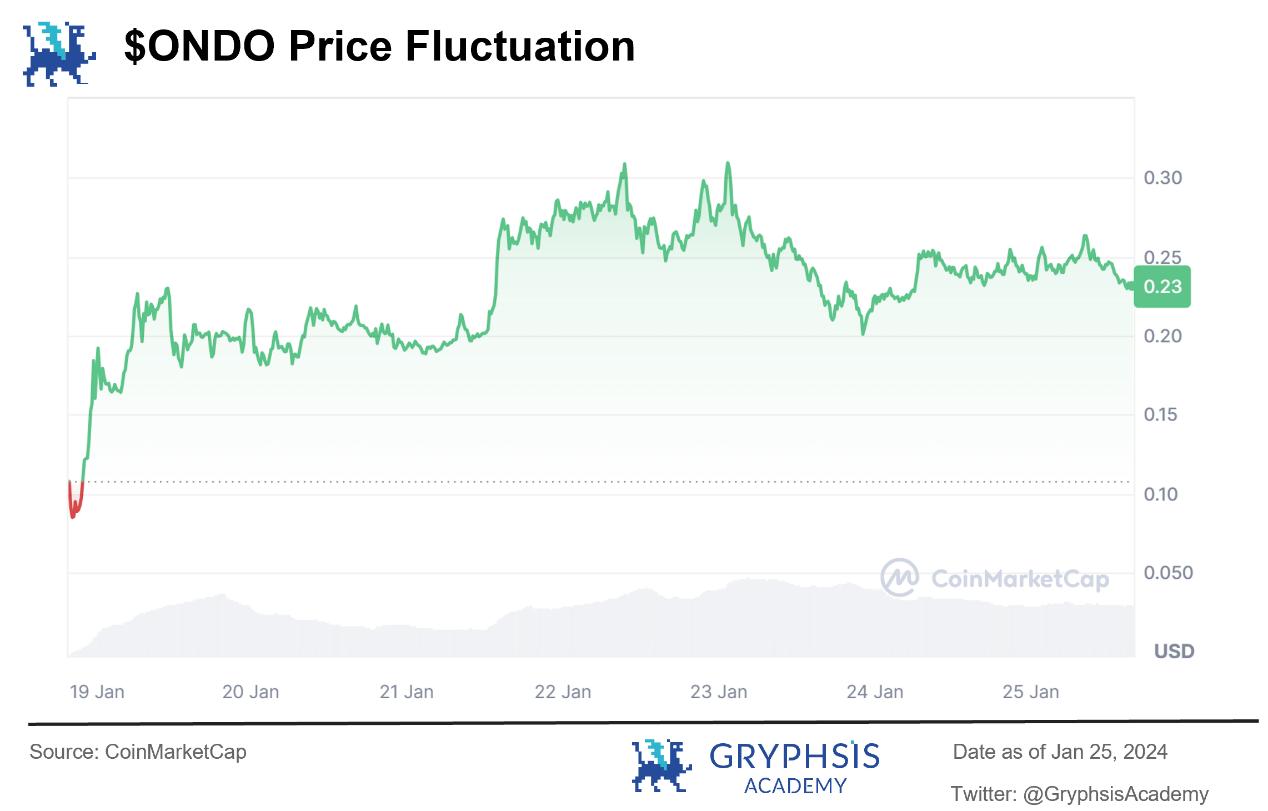This screenshot has height=811, width=1268.
Task: Select the 22 Jan date label
Action: click(x=563, y=691)
